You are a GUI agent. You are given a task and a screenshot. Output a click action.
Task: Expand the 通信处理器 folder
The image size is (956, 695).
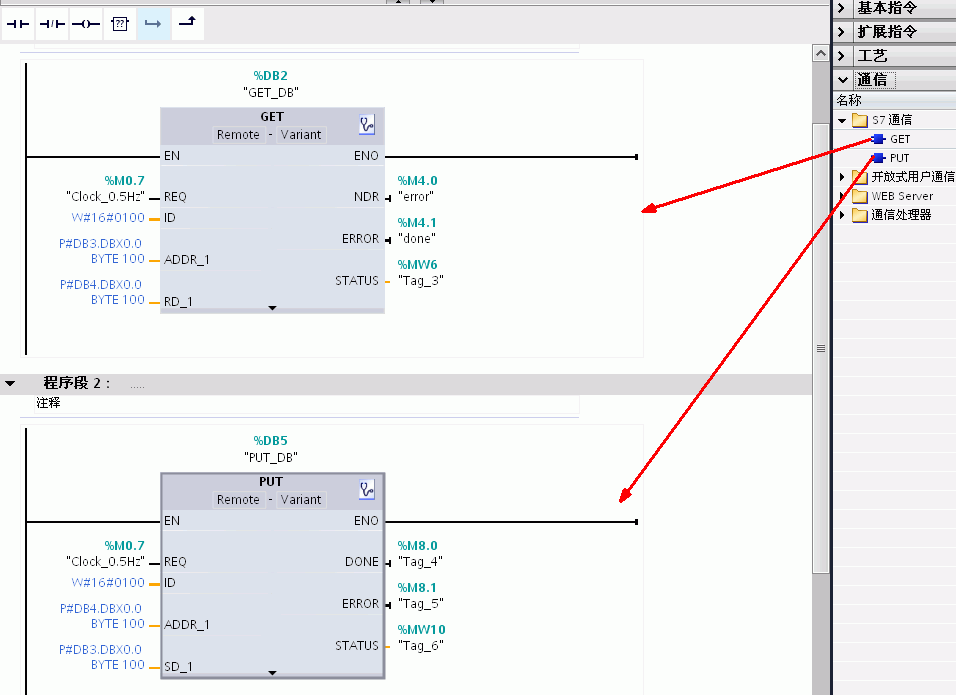click(x=842, y=215)
